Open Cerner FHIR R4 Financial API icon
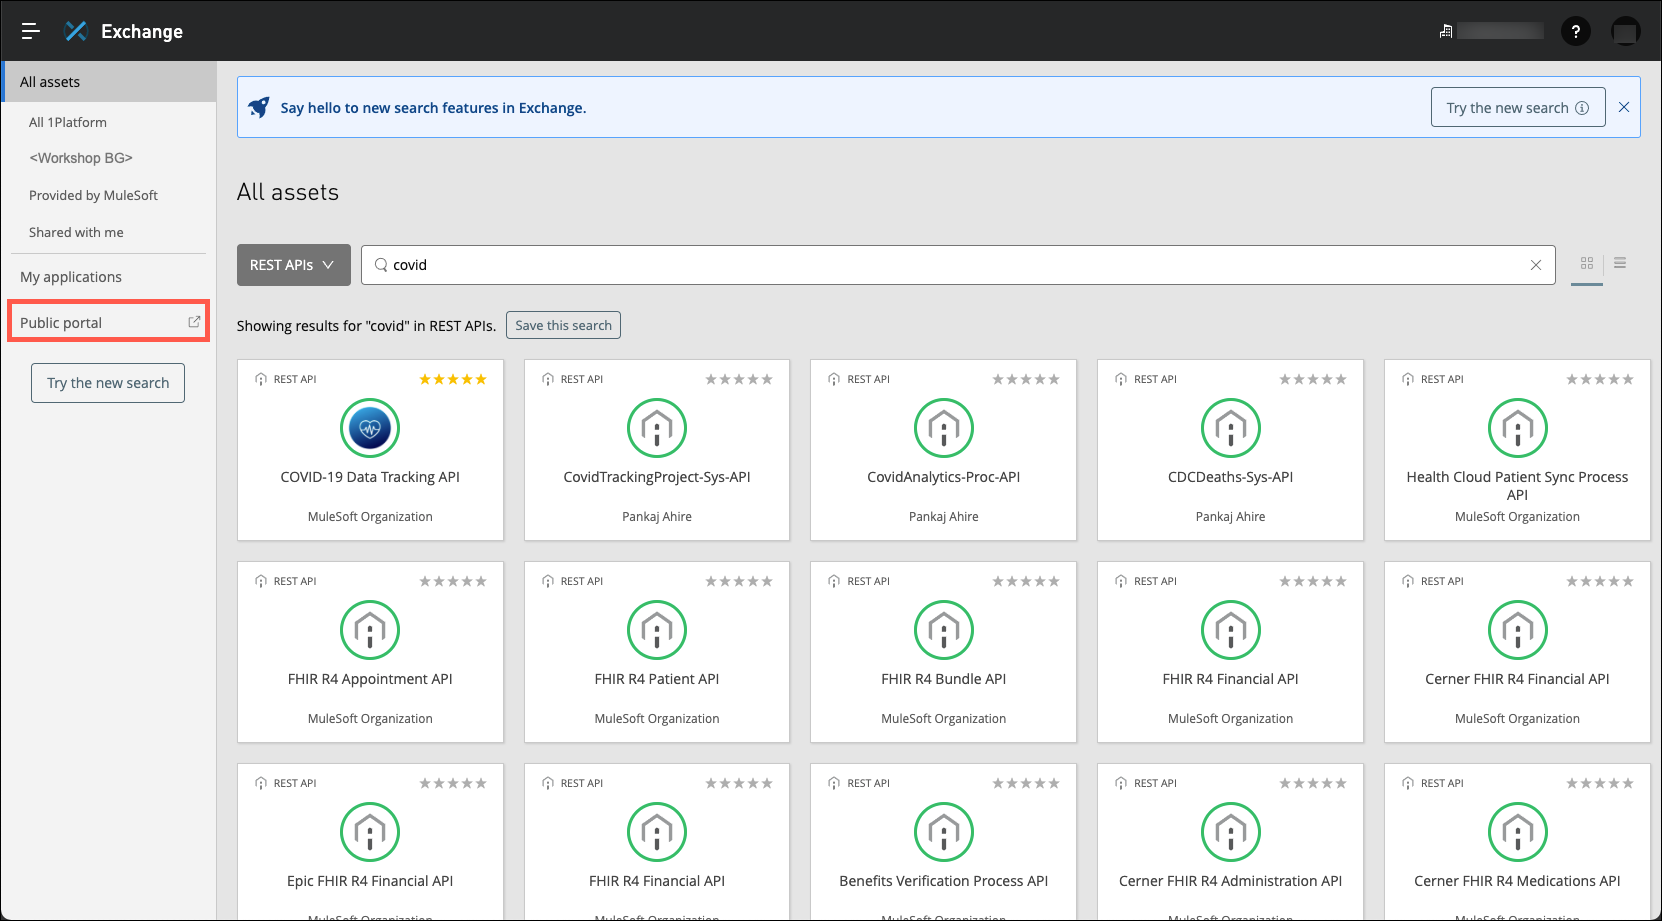 [1518, 630]
